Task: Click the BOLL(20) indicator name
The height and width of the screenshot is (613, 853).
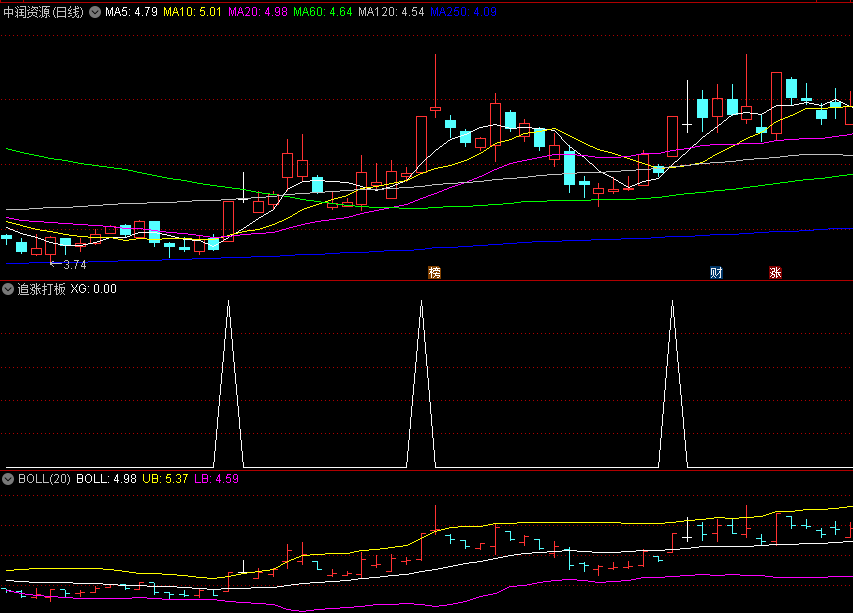Action: point(44,479)
